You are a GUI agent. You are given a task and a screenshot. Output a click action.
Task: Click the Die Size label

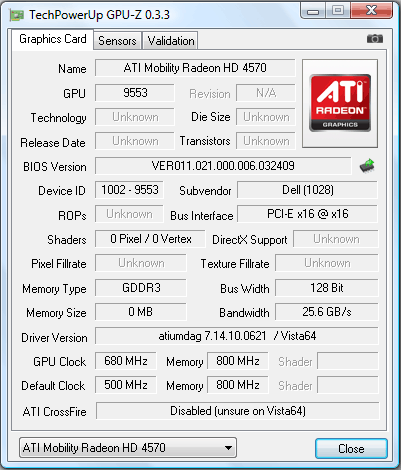point(211,117)
